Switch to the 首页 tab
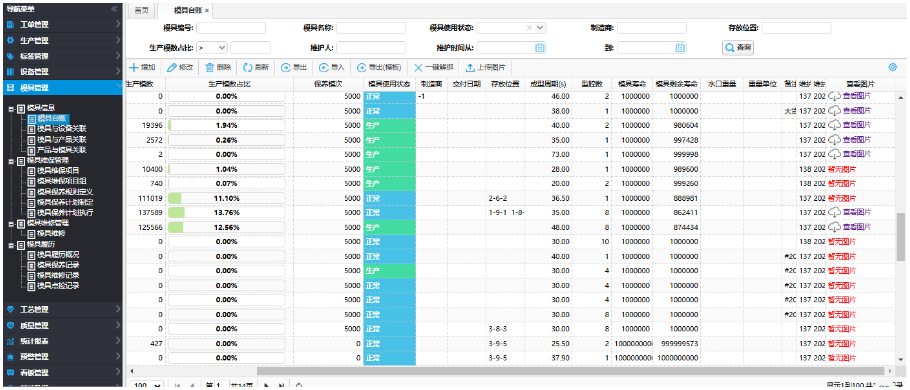This screenshot has width=910, height=390. pos(141,10)
